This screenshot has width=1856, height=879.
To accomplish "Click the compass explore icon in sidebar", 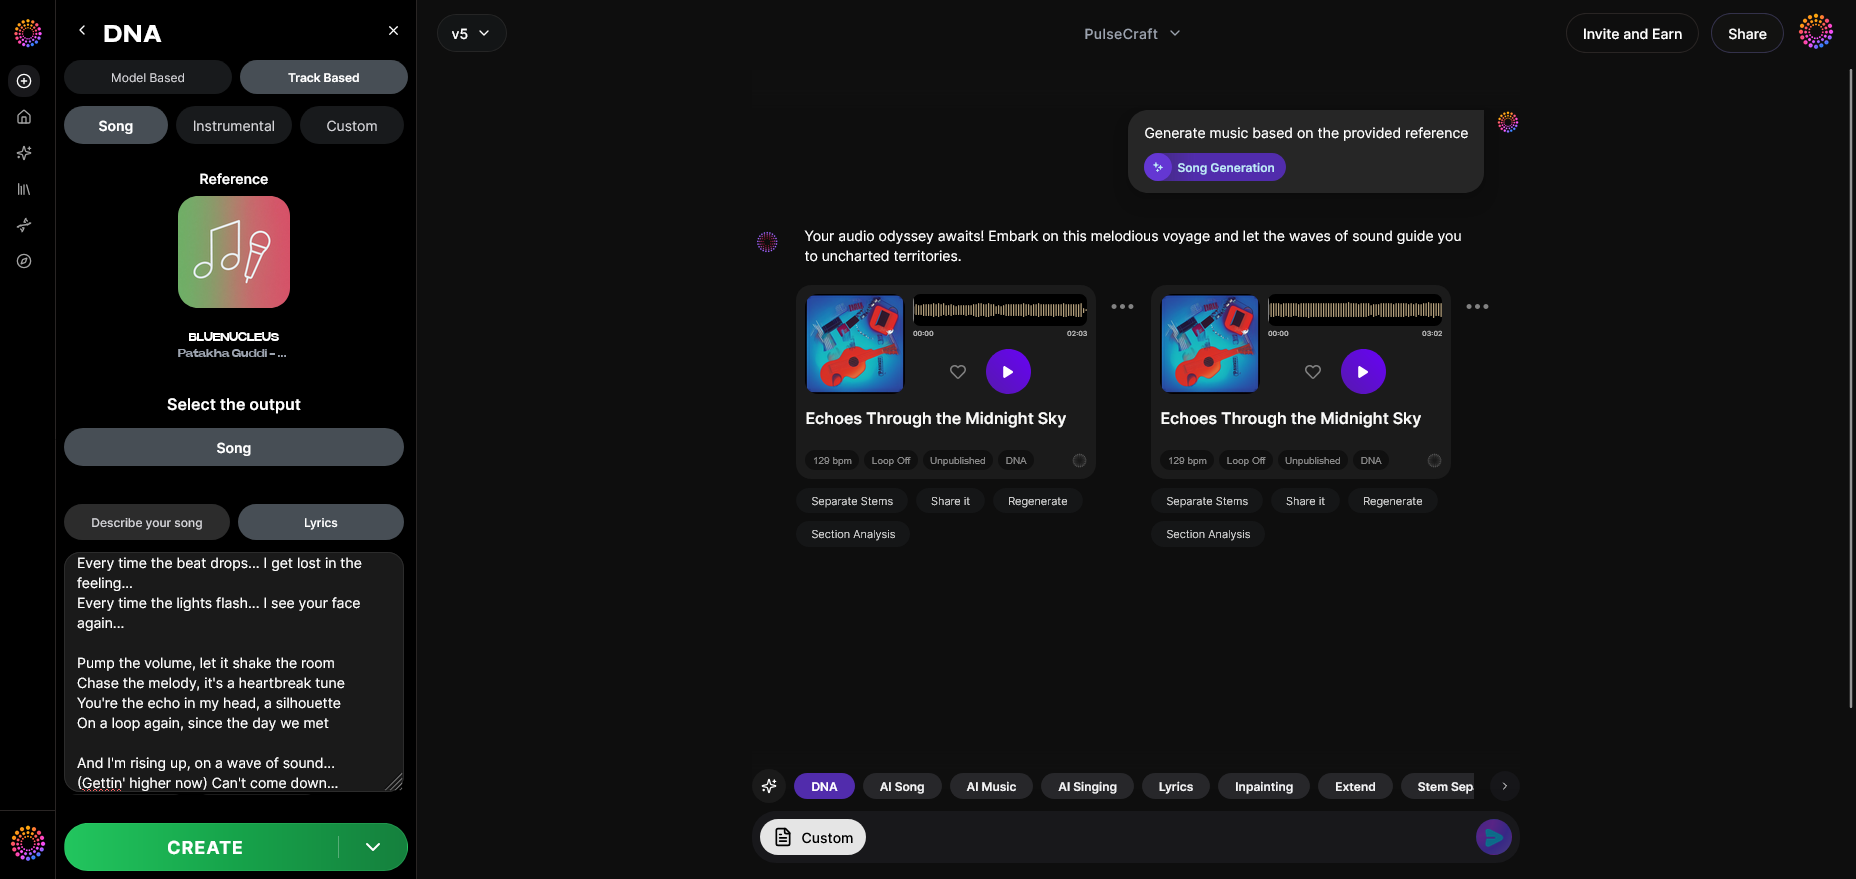I will point(24,261).
